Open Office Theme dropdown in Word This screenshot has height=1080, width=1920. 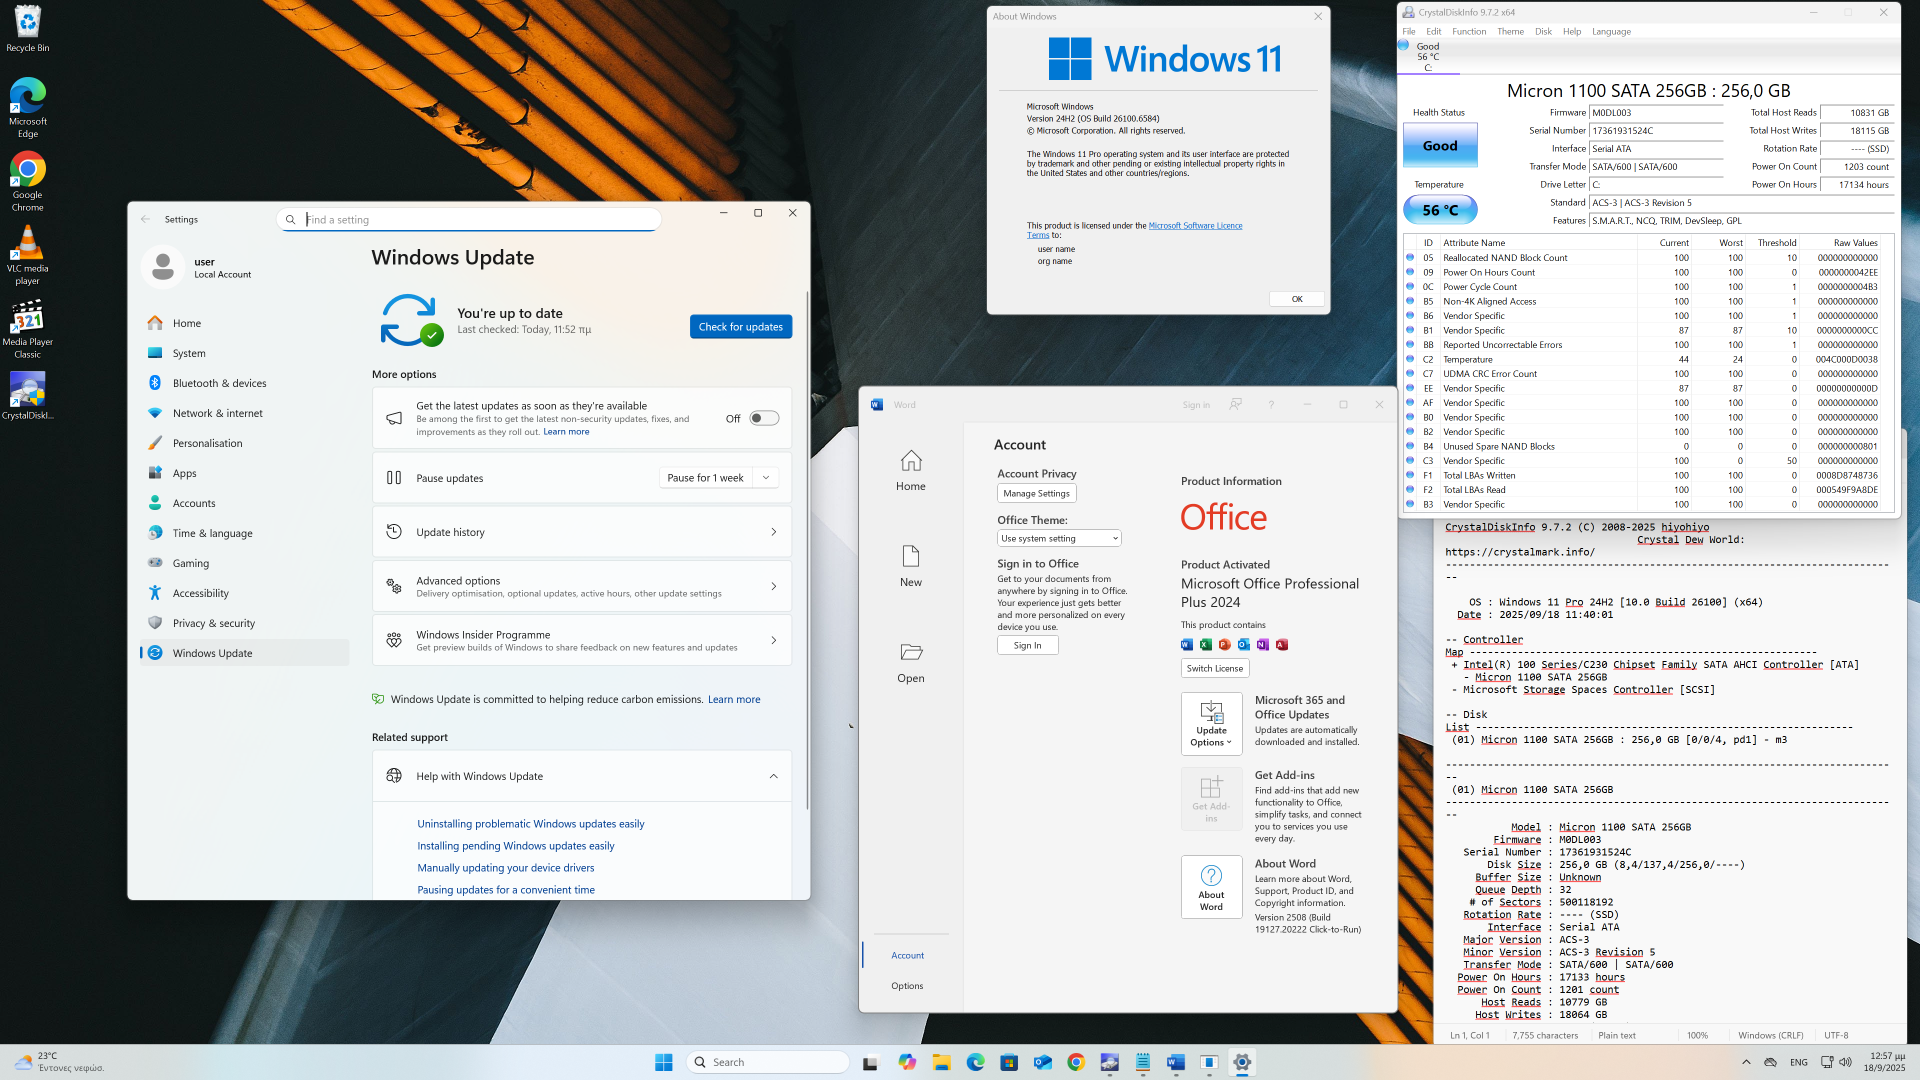1059,538
